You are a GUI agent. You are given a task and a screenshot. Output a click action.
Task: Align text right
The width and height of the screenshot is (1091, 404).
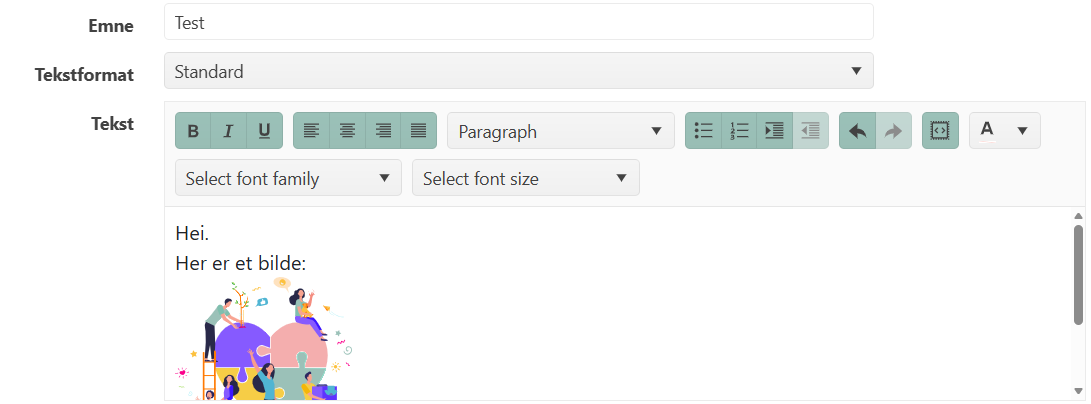[x=383, y=131]
